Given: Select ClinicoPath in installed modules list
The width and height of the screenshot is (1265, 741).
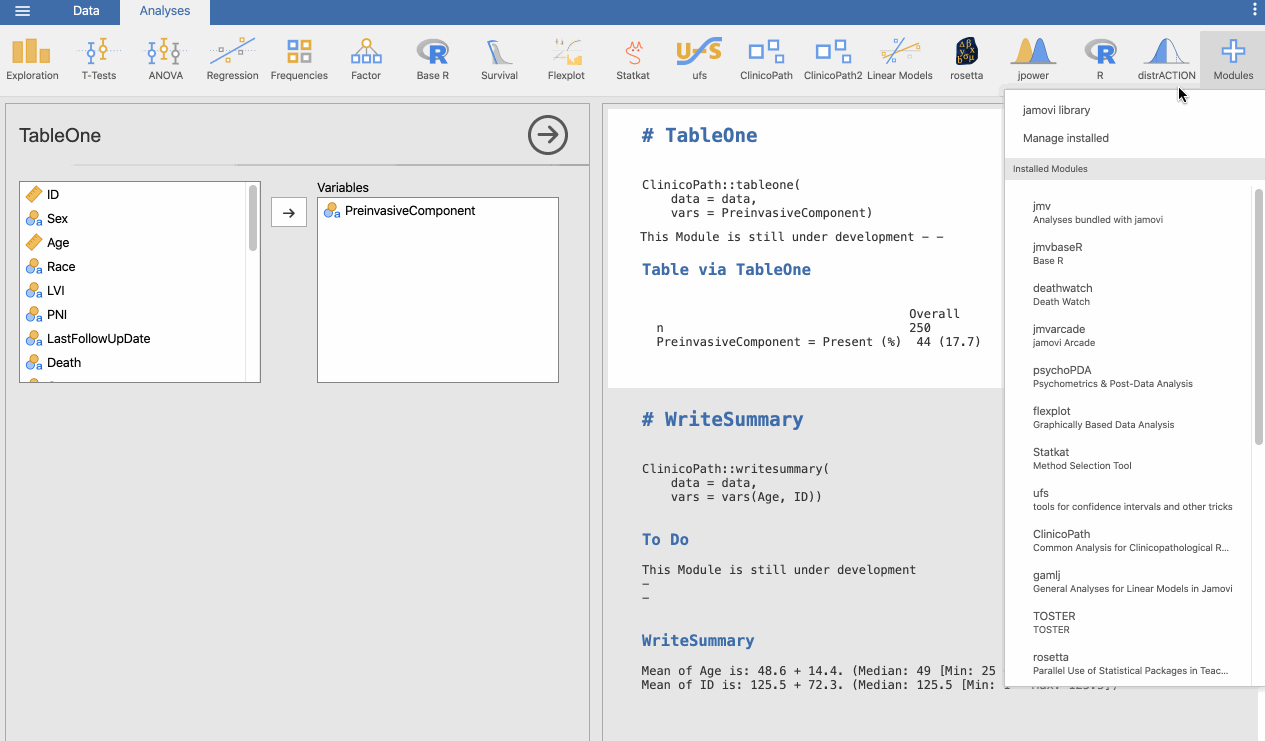Looking at the screenshot, I should coord(1130,540).
